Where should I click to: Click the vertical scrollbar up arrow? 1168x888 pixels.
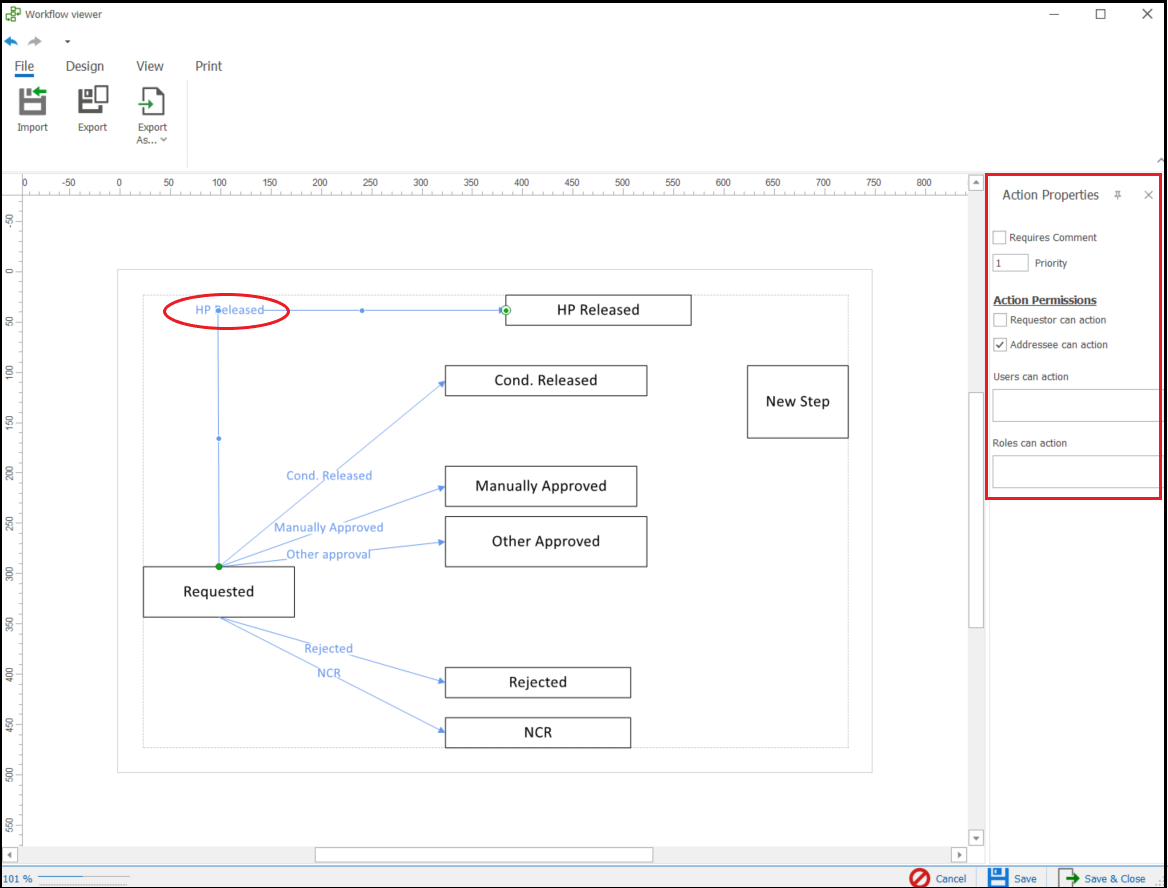976,183
